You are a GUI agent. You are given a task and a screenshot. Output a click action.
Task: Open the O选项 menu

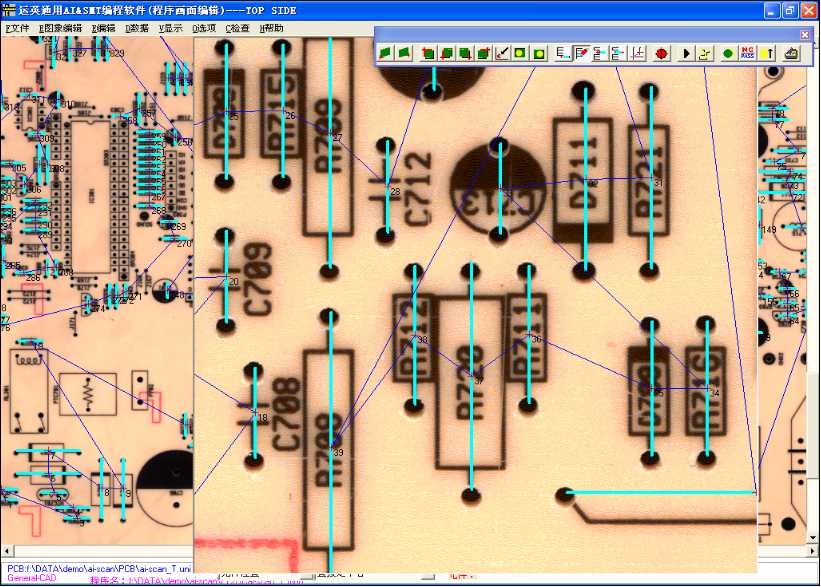click(205, 28)
